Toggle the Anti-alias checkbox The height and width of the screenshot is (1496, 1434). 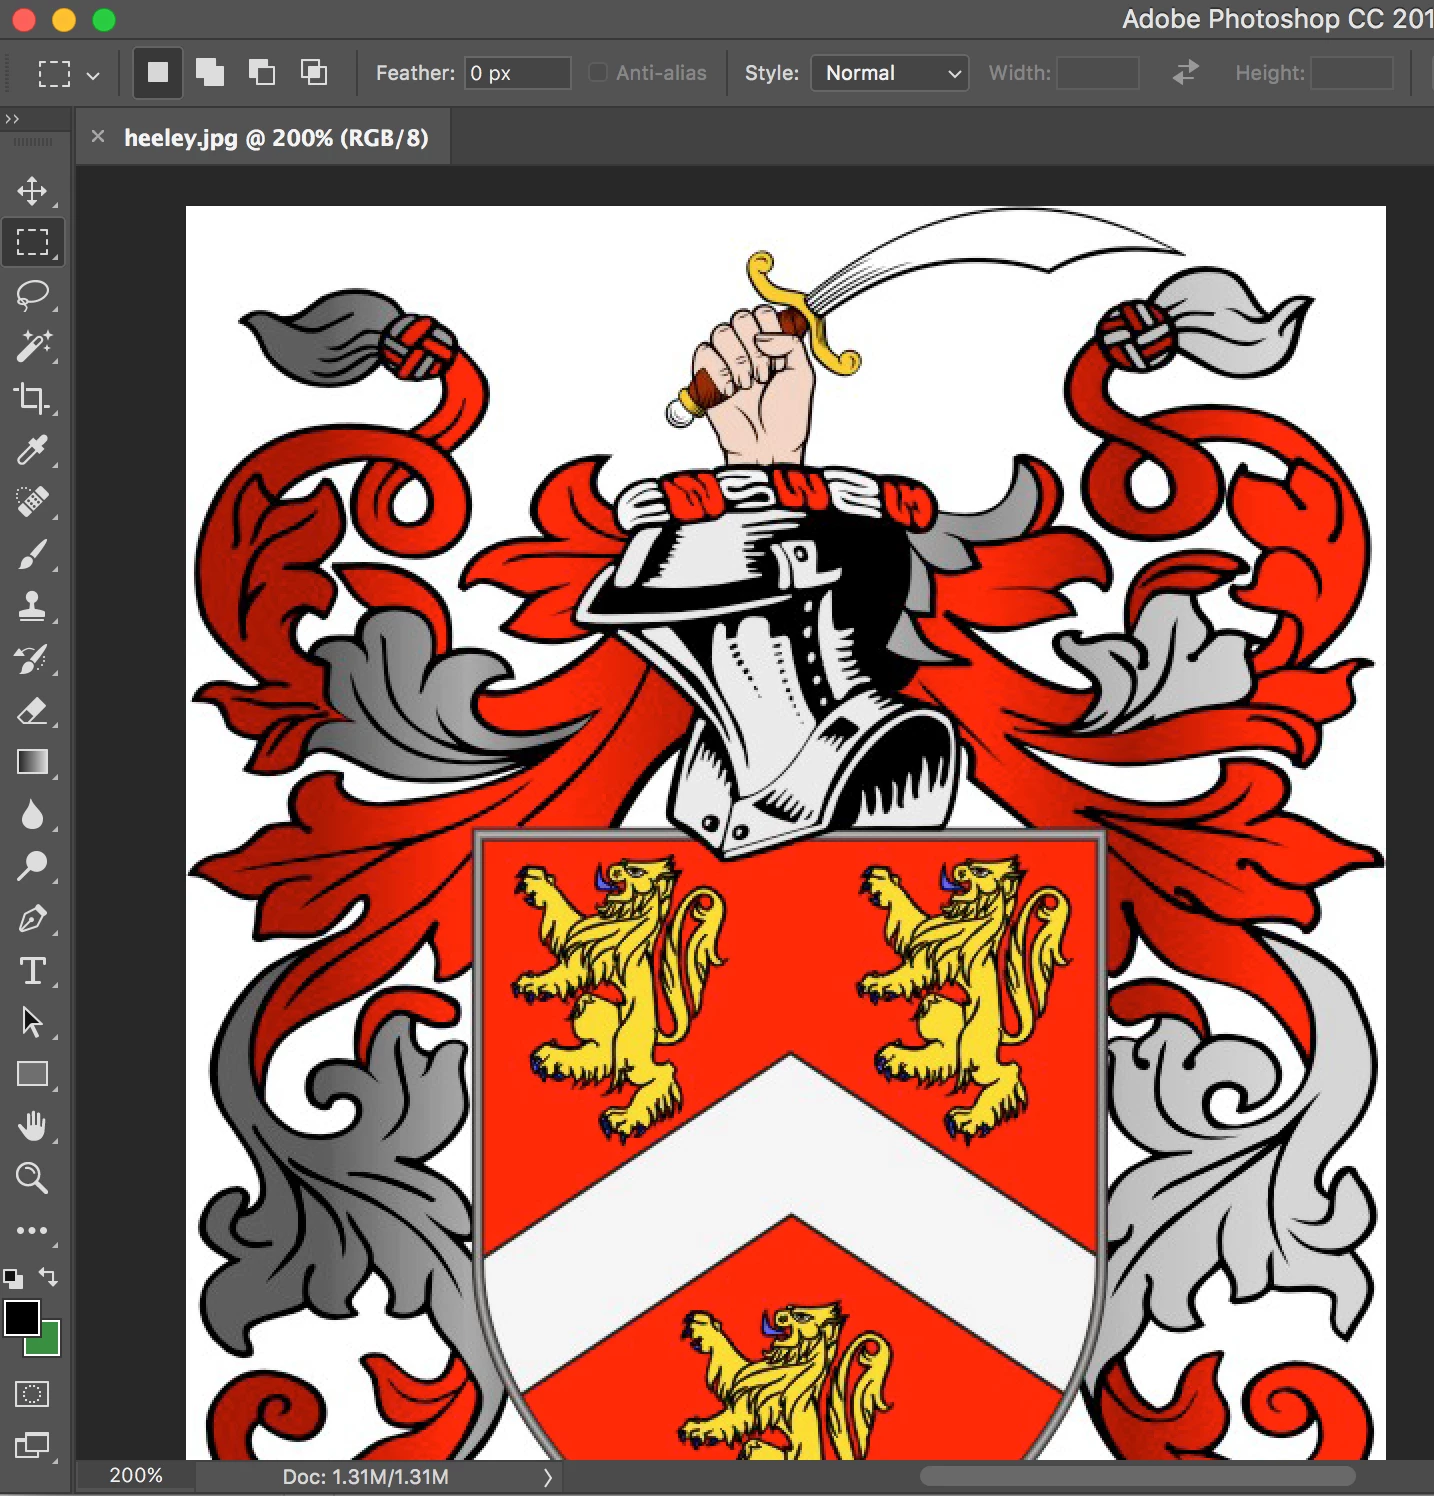click(597, 72)
